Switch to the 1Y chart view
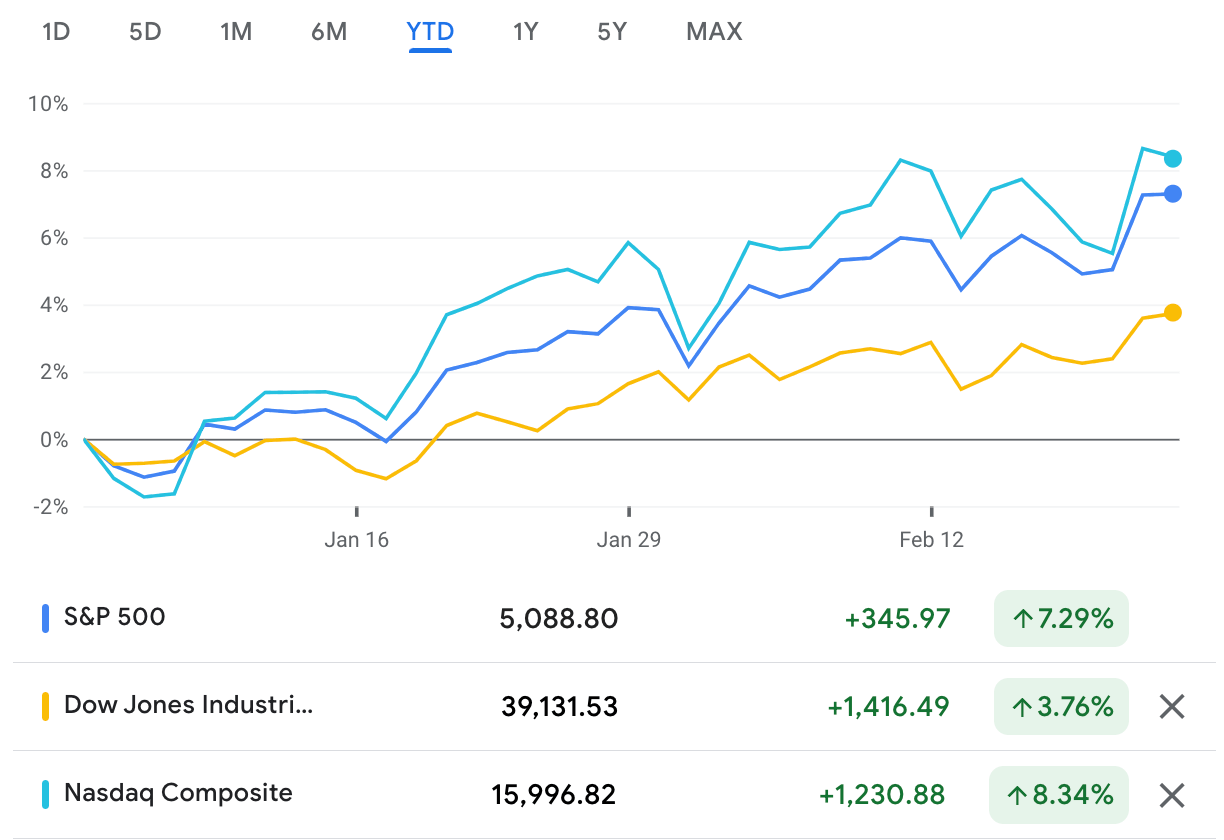The image size is (1224, 840). click(526, 32)
